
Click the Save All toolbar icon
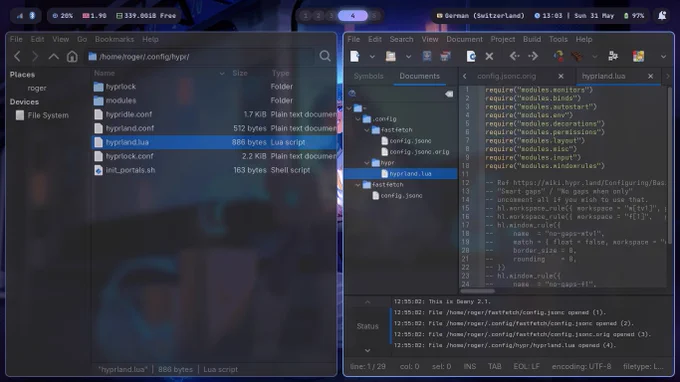(445, 56)
